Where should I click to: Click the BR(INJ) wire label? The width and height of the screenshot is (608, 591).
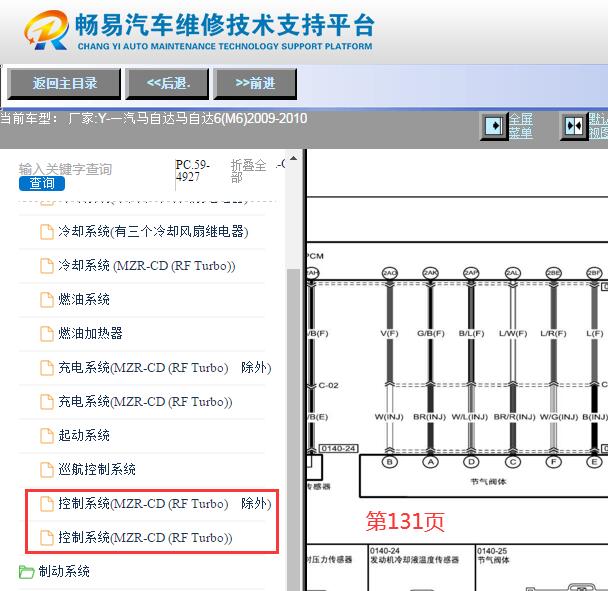point(430,417)
